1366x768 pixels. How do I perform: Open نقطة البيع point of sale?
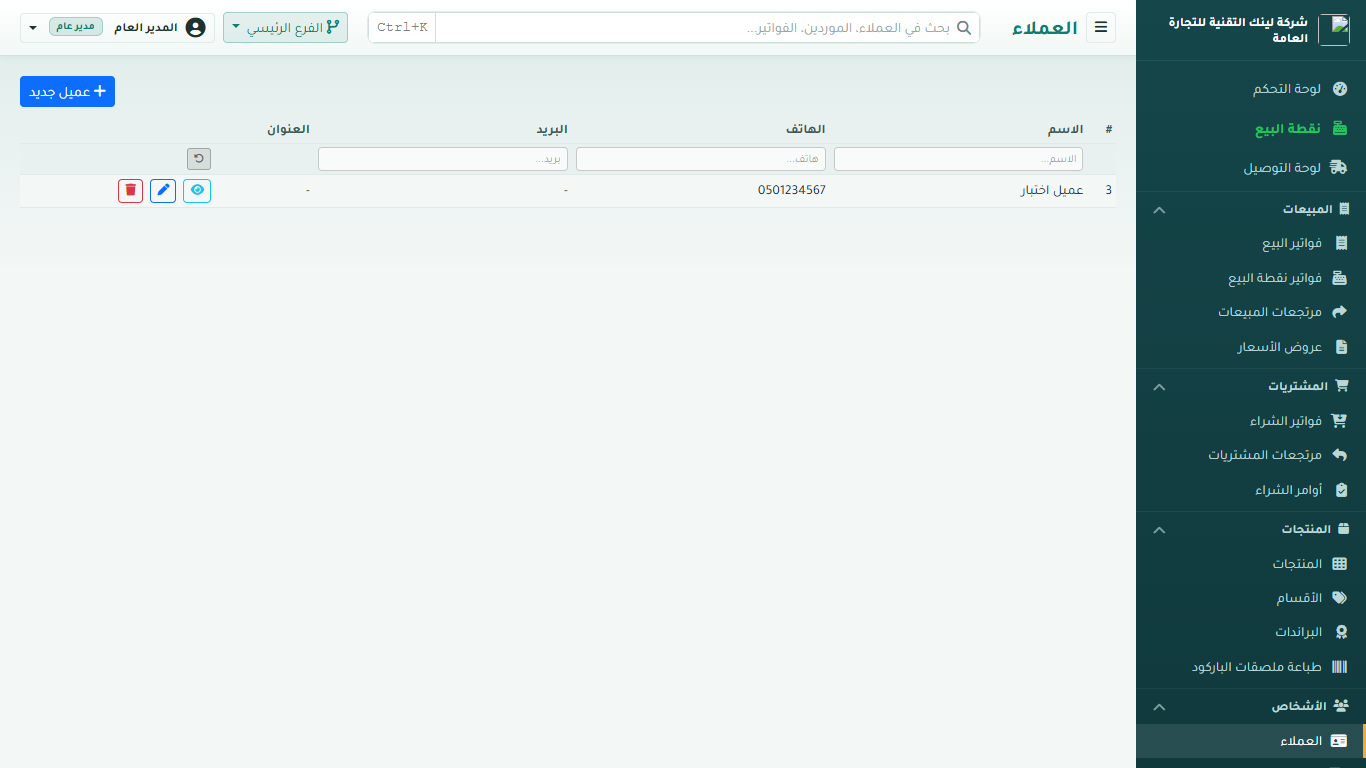click(1250, 129)
